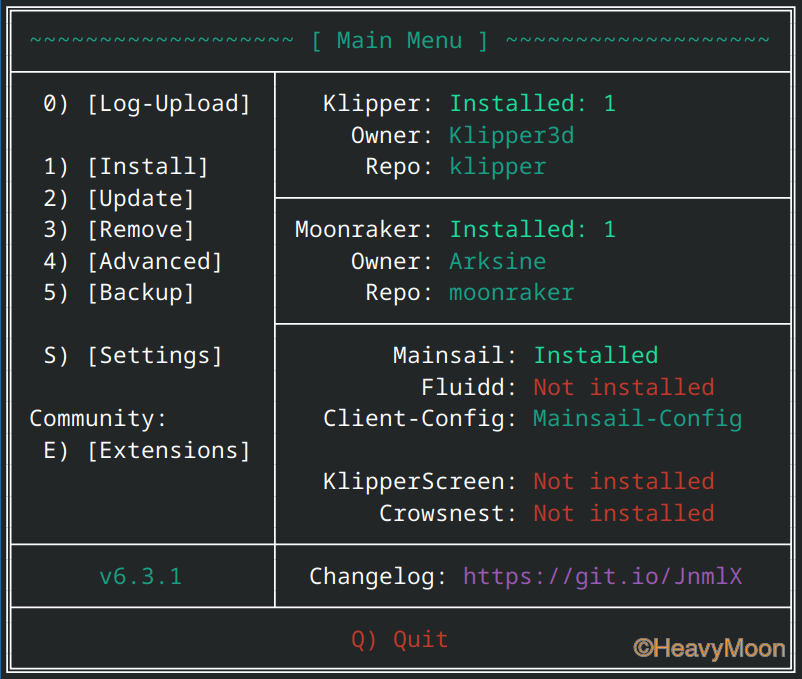Click the Fluidd Not installed status
The image size is (802, 679).
[624, 387]
